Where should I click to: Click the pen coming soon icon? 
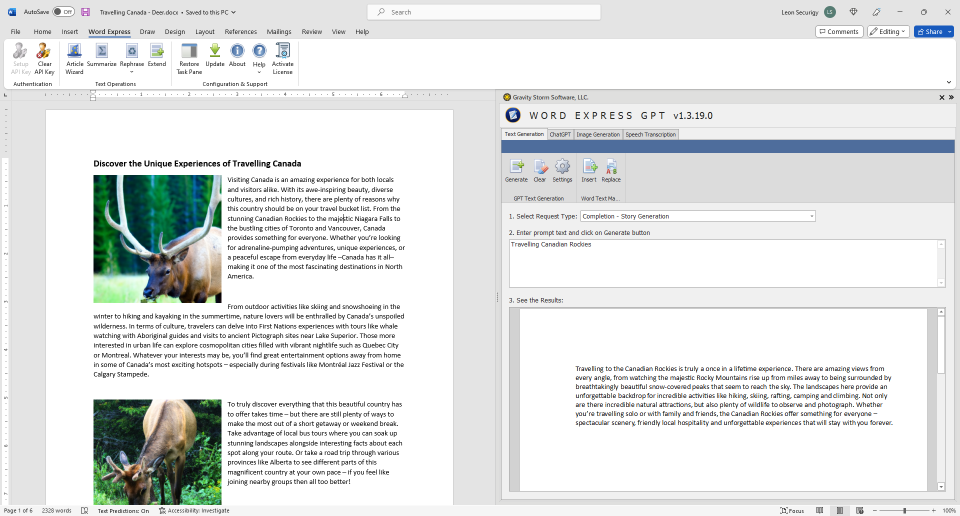877,12
